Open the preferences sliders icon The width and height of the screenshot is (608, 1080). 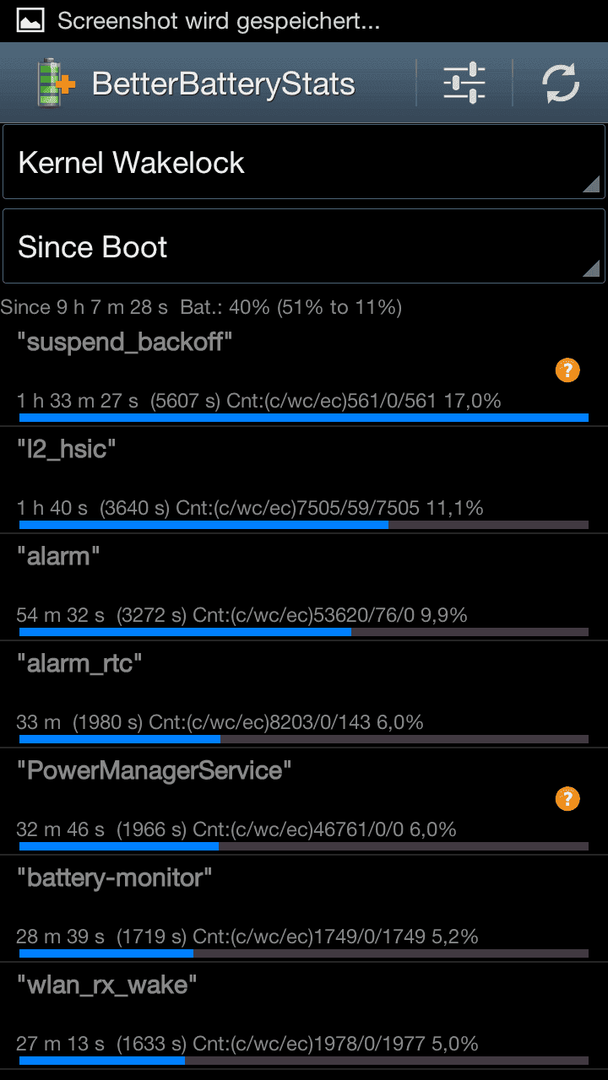click(x=464, y=83)
